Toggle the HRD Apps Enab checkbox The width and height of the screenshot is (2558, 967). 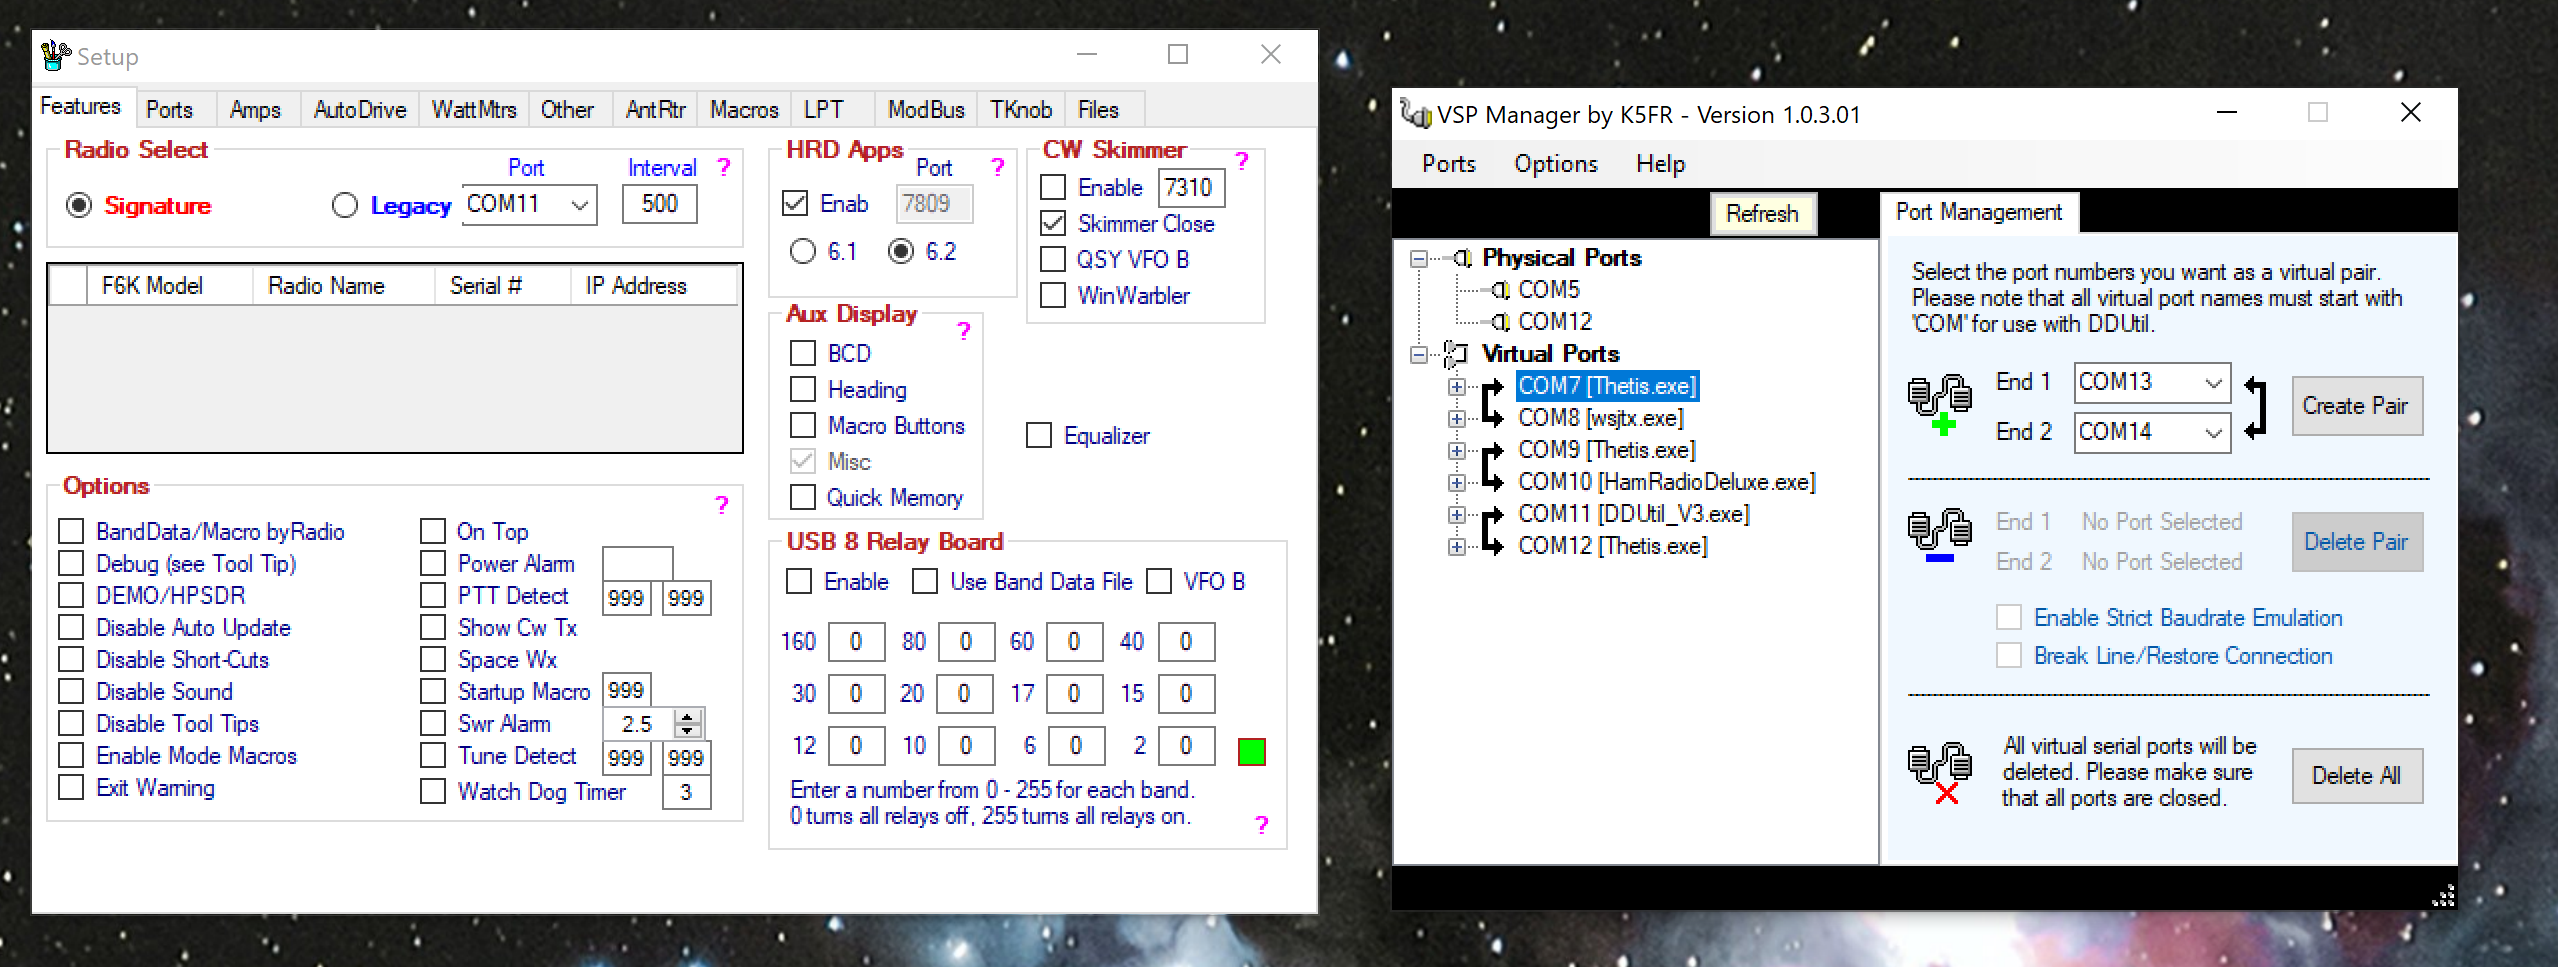[795, 204]
